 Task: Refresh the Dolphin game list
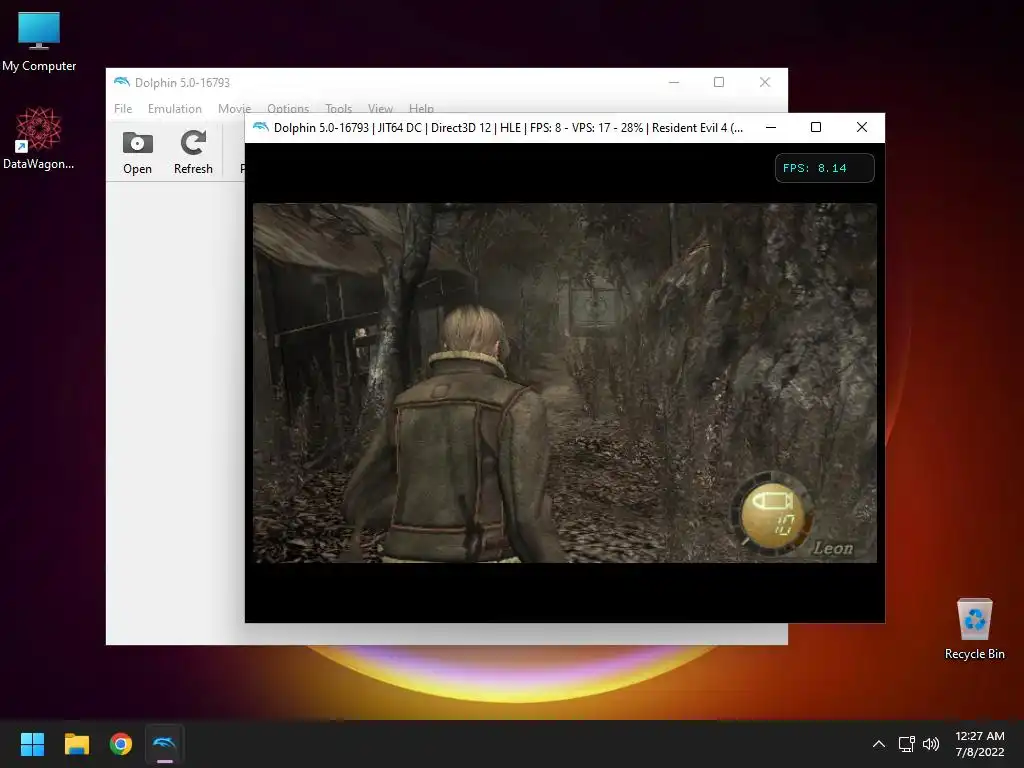(x=193, y=153)
